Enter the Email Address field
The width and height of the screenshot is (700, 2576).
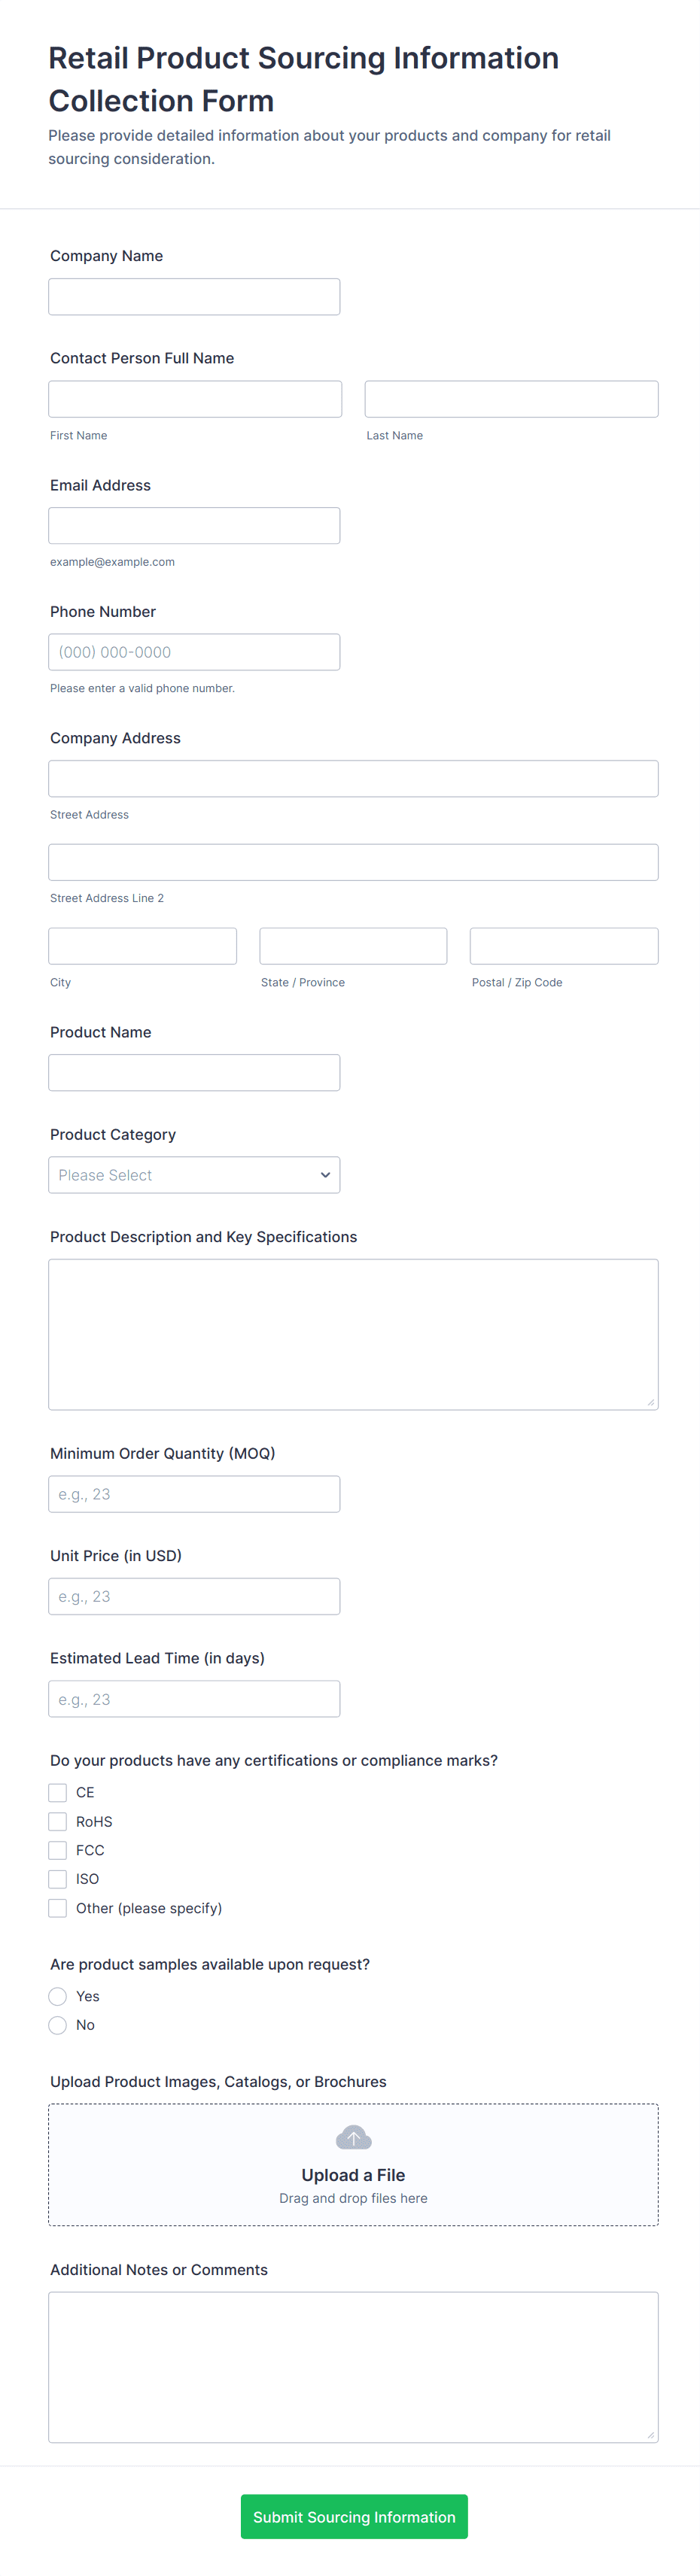click(194, 526)
